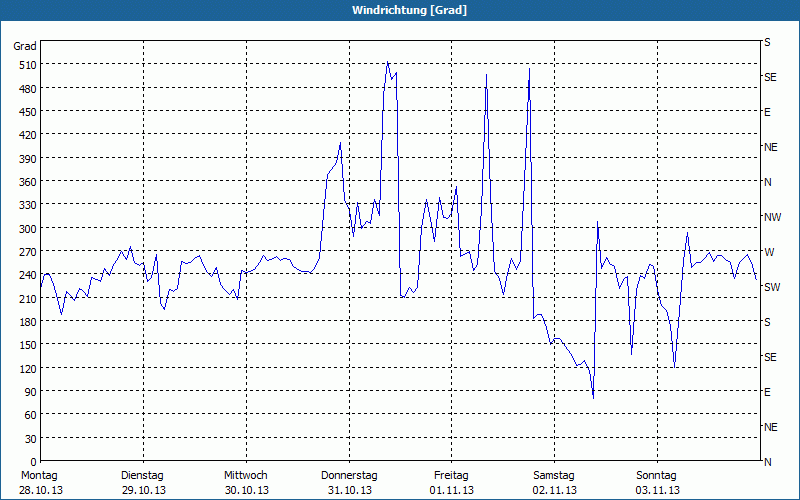Select the Grad axis unit label
The width and height of the screenshot is (800, 500).
[25, 46]
